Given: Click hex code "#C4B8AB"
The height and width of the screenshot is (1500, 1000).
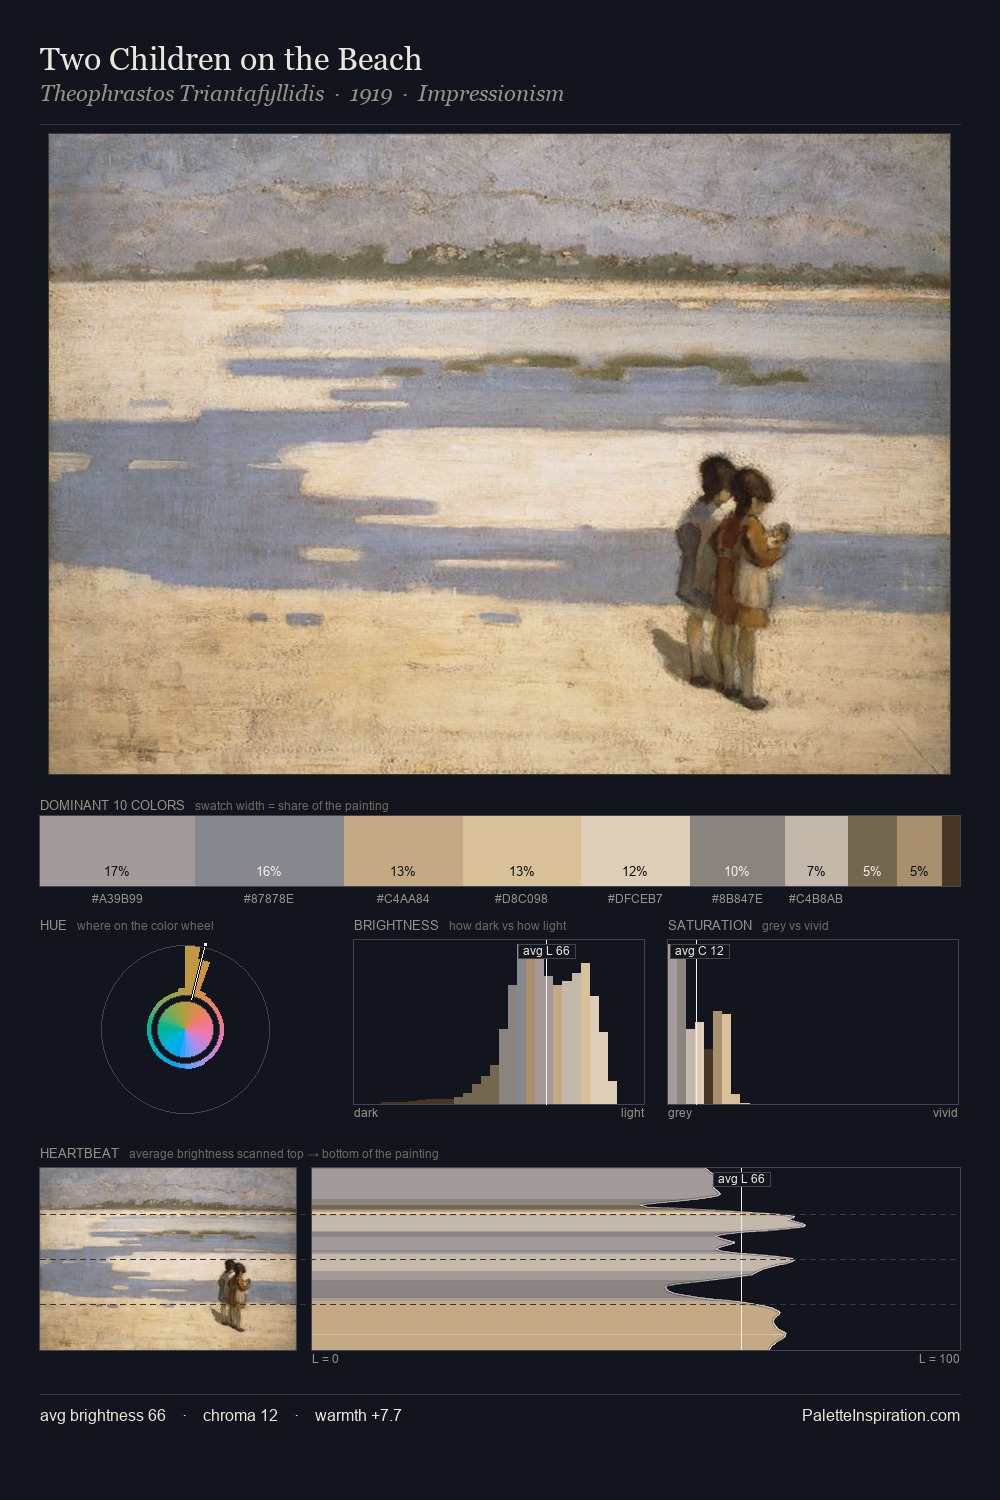Looking at the screenshot, I should pyautogui.click(x=816, y=899).
